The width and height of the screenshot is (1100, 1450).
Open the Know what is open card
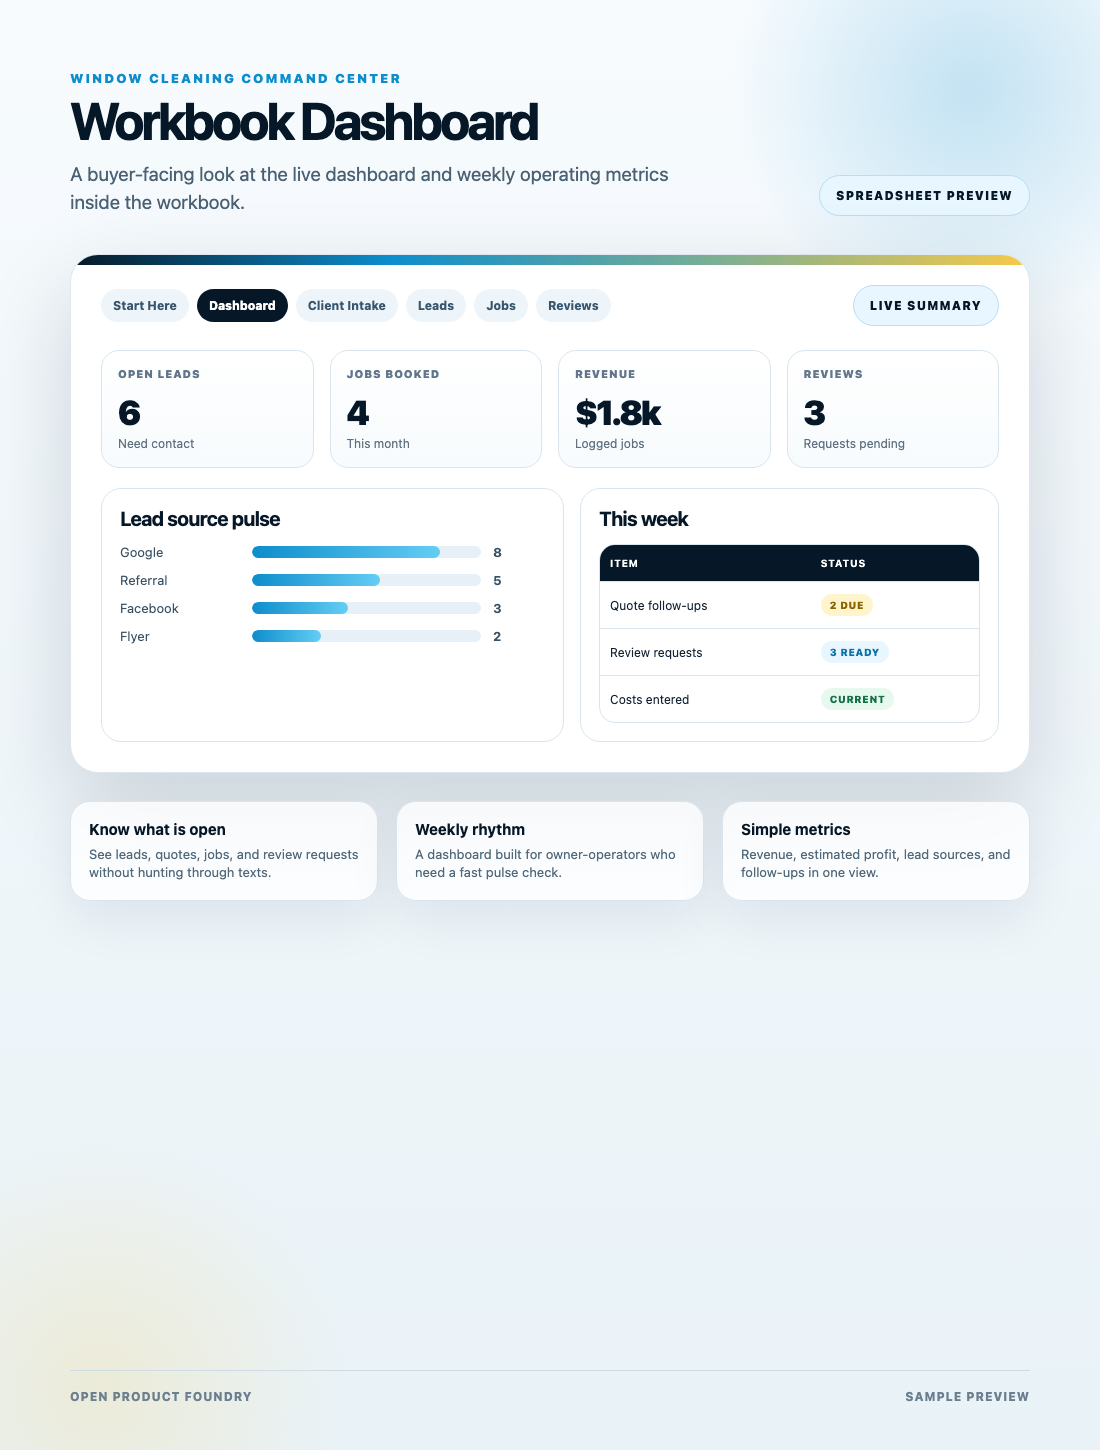[x=224, y=851]
